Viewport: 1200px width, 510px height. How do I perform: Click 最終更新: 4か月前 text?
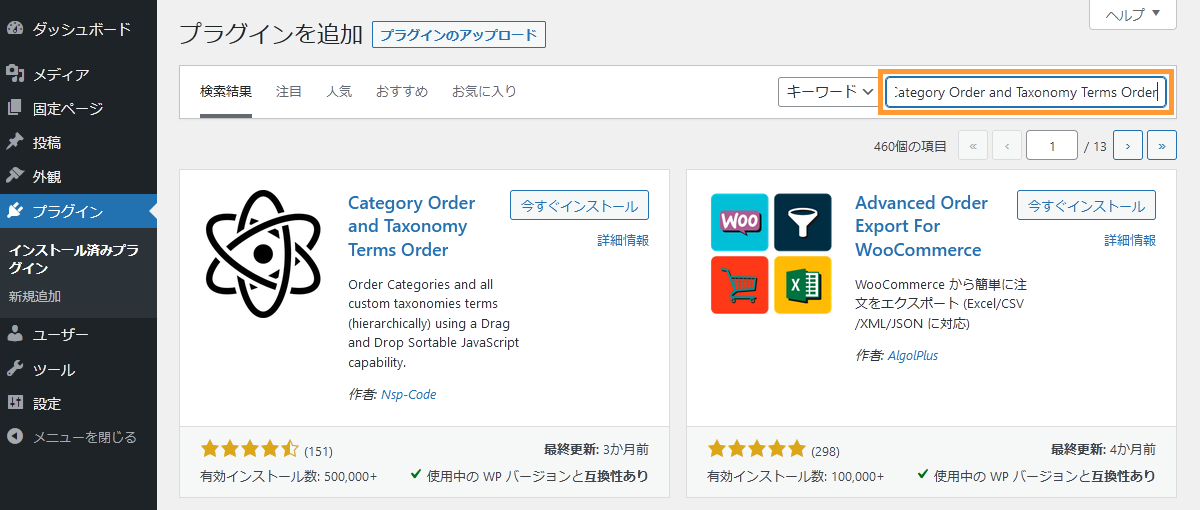point(1103,449)
